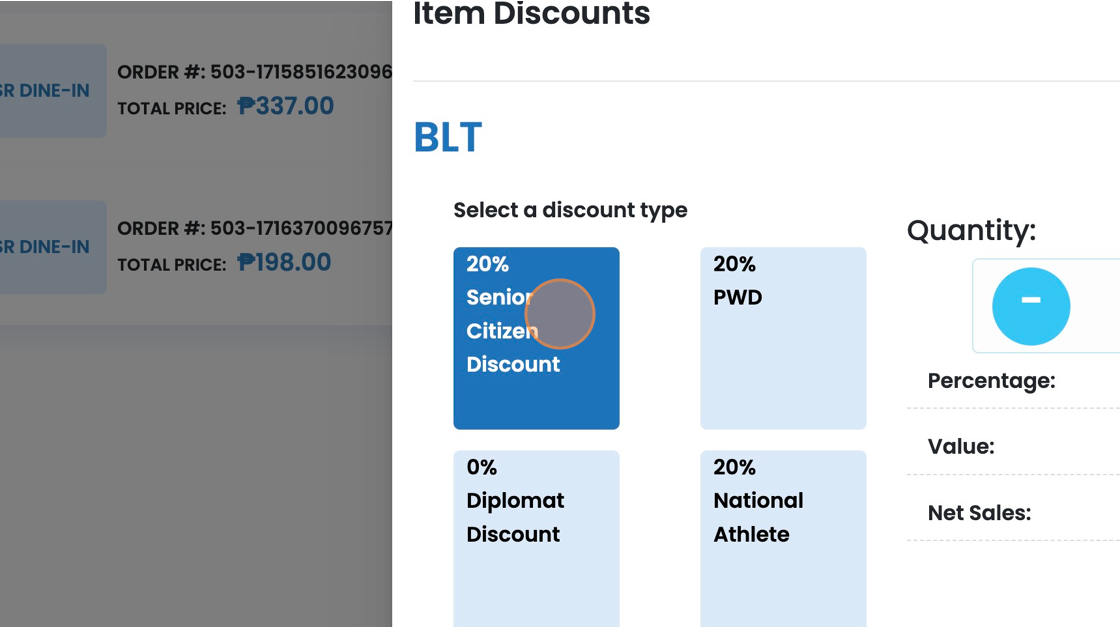Click the 'Select a discount type' label
Screen dimensions: 1120x628
click(570, 210)
